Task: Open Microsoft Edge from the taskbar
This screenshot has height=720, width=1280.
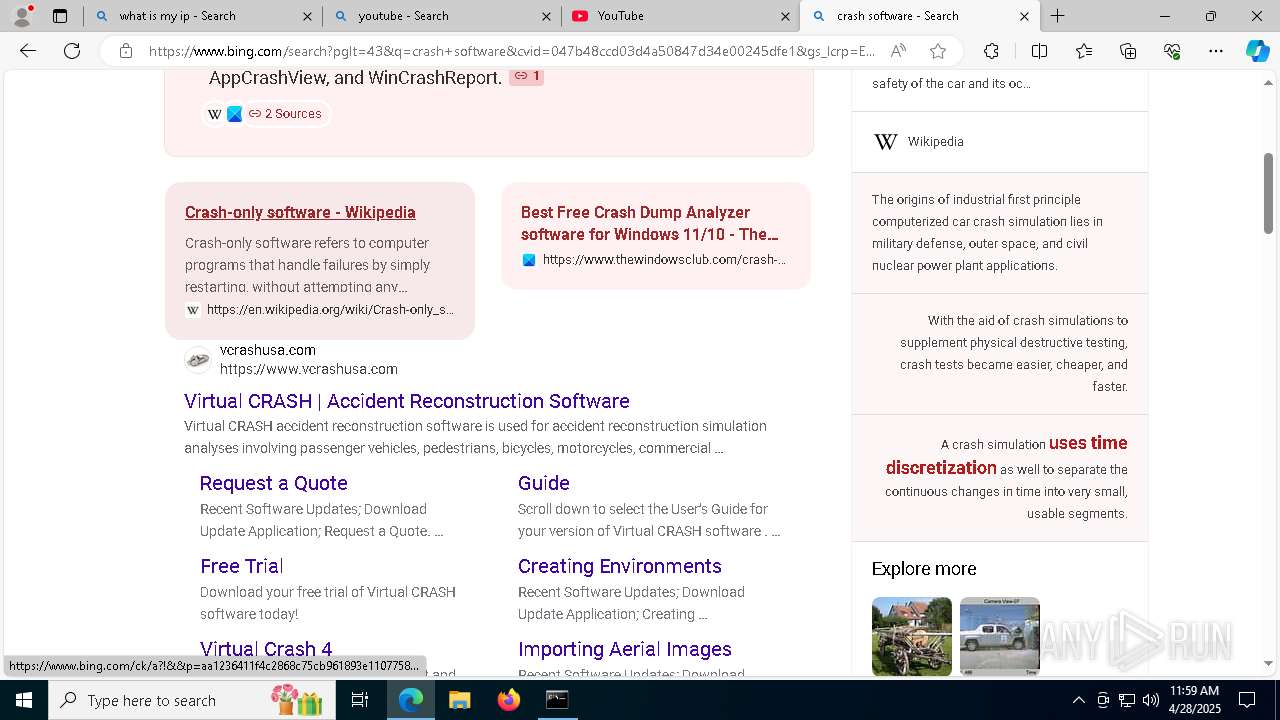Action: [411, 700]
